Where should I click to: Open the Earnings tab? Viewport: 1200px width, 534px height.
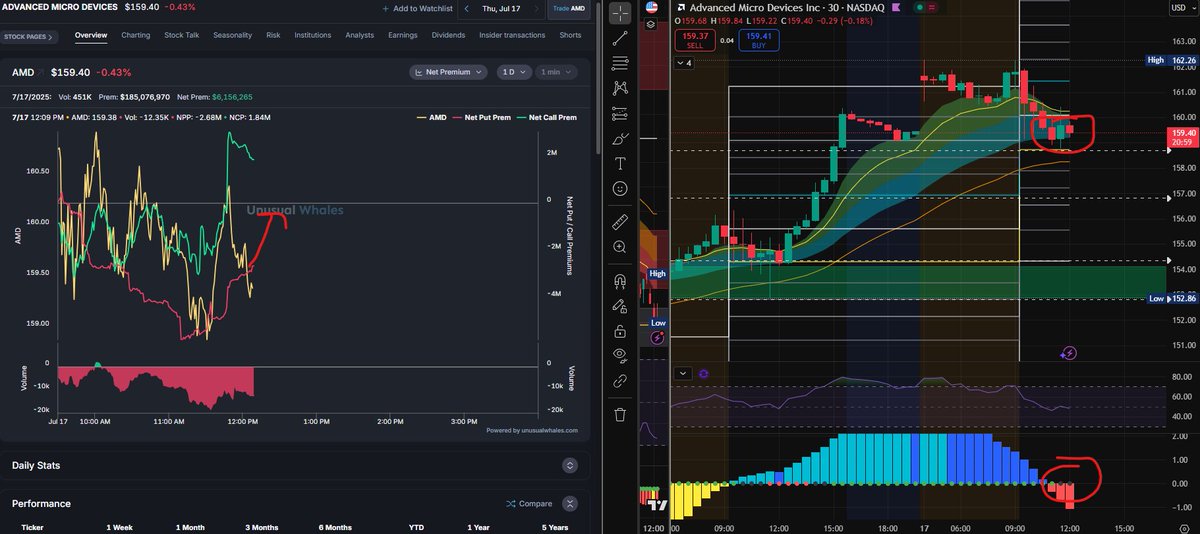pos(403,35)
